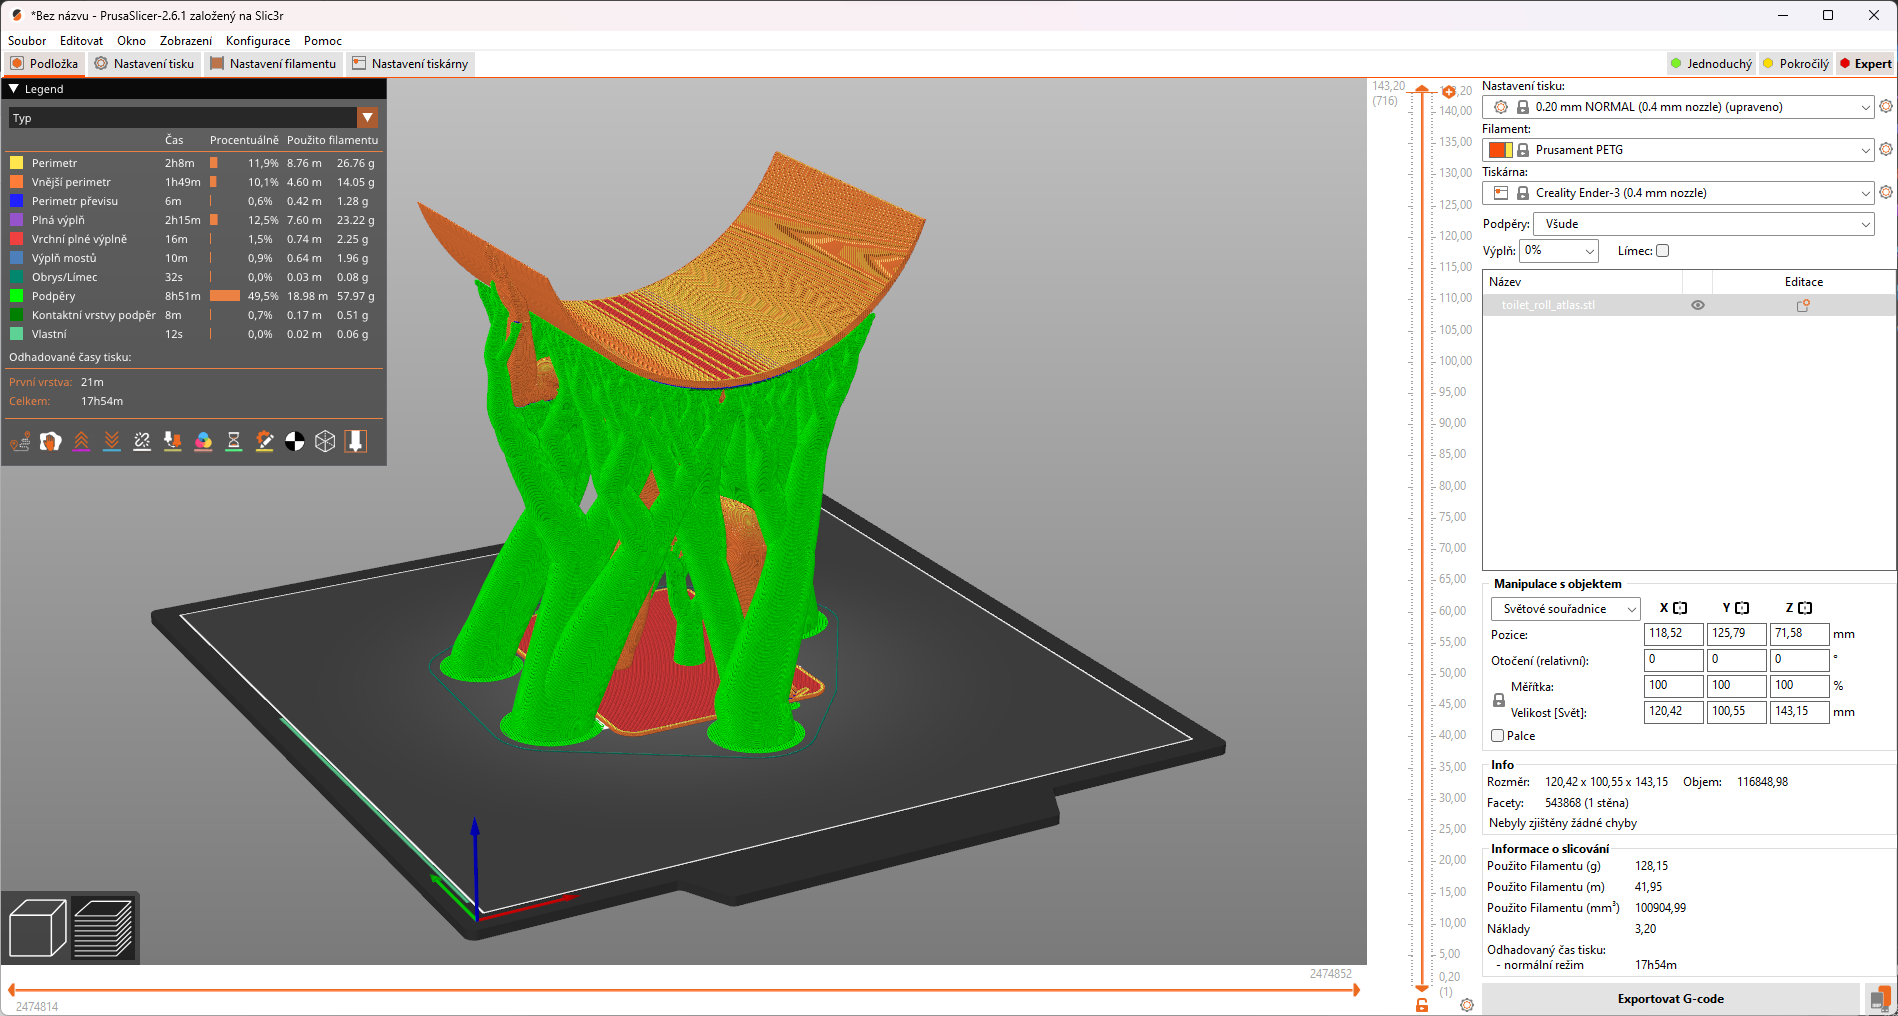Select Jednoduchý mode
The height and width of the screenshot is (1016, 1898).
(x=1711, y=63)
